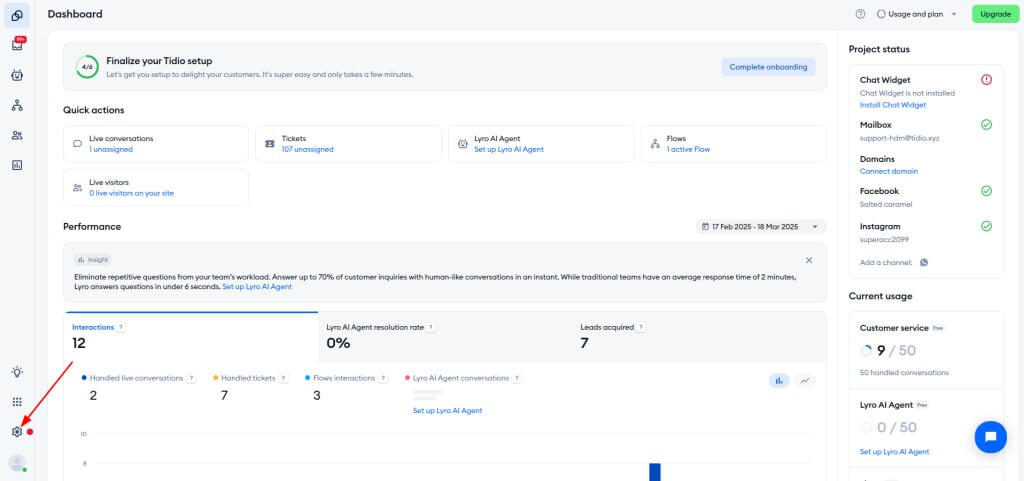1024x481 pixels.
Task: Open the Flows sidebar icon
Action: [17, 105]
